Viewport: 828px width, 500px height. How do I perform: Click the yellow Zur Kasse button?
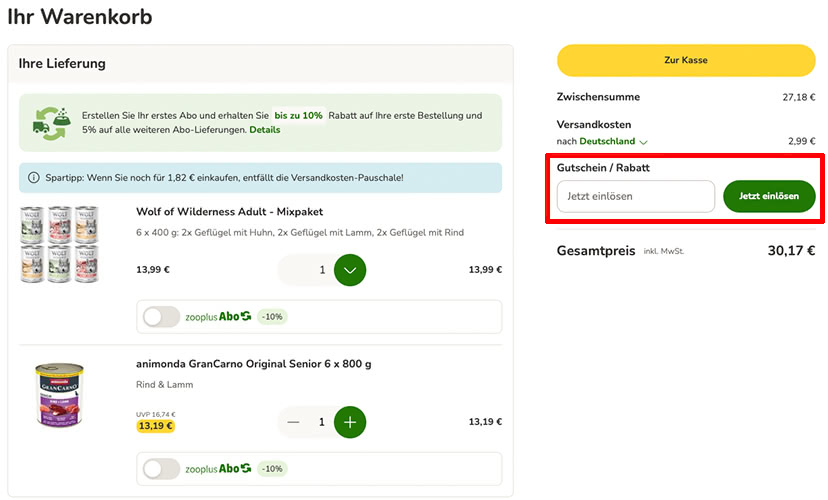pyautogui.click(x=686, y=60)
